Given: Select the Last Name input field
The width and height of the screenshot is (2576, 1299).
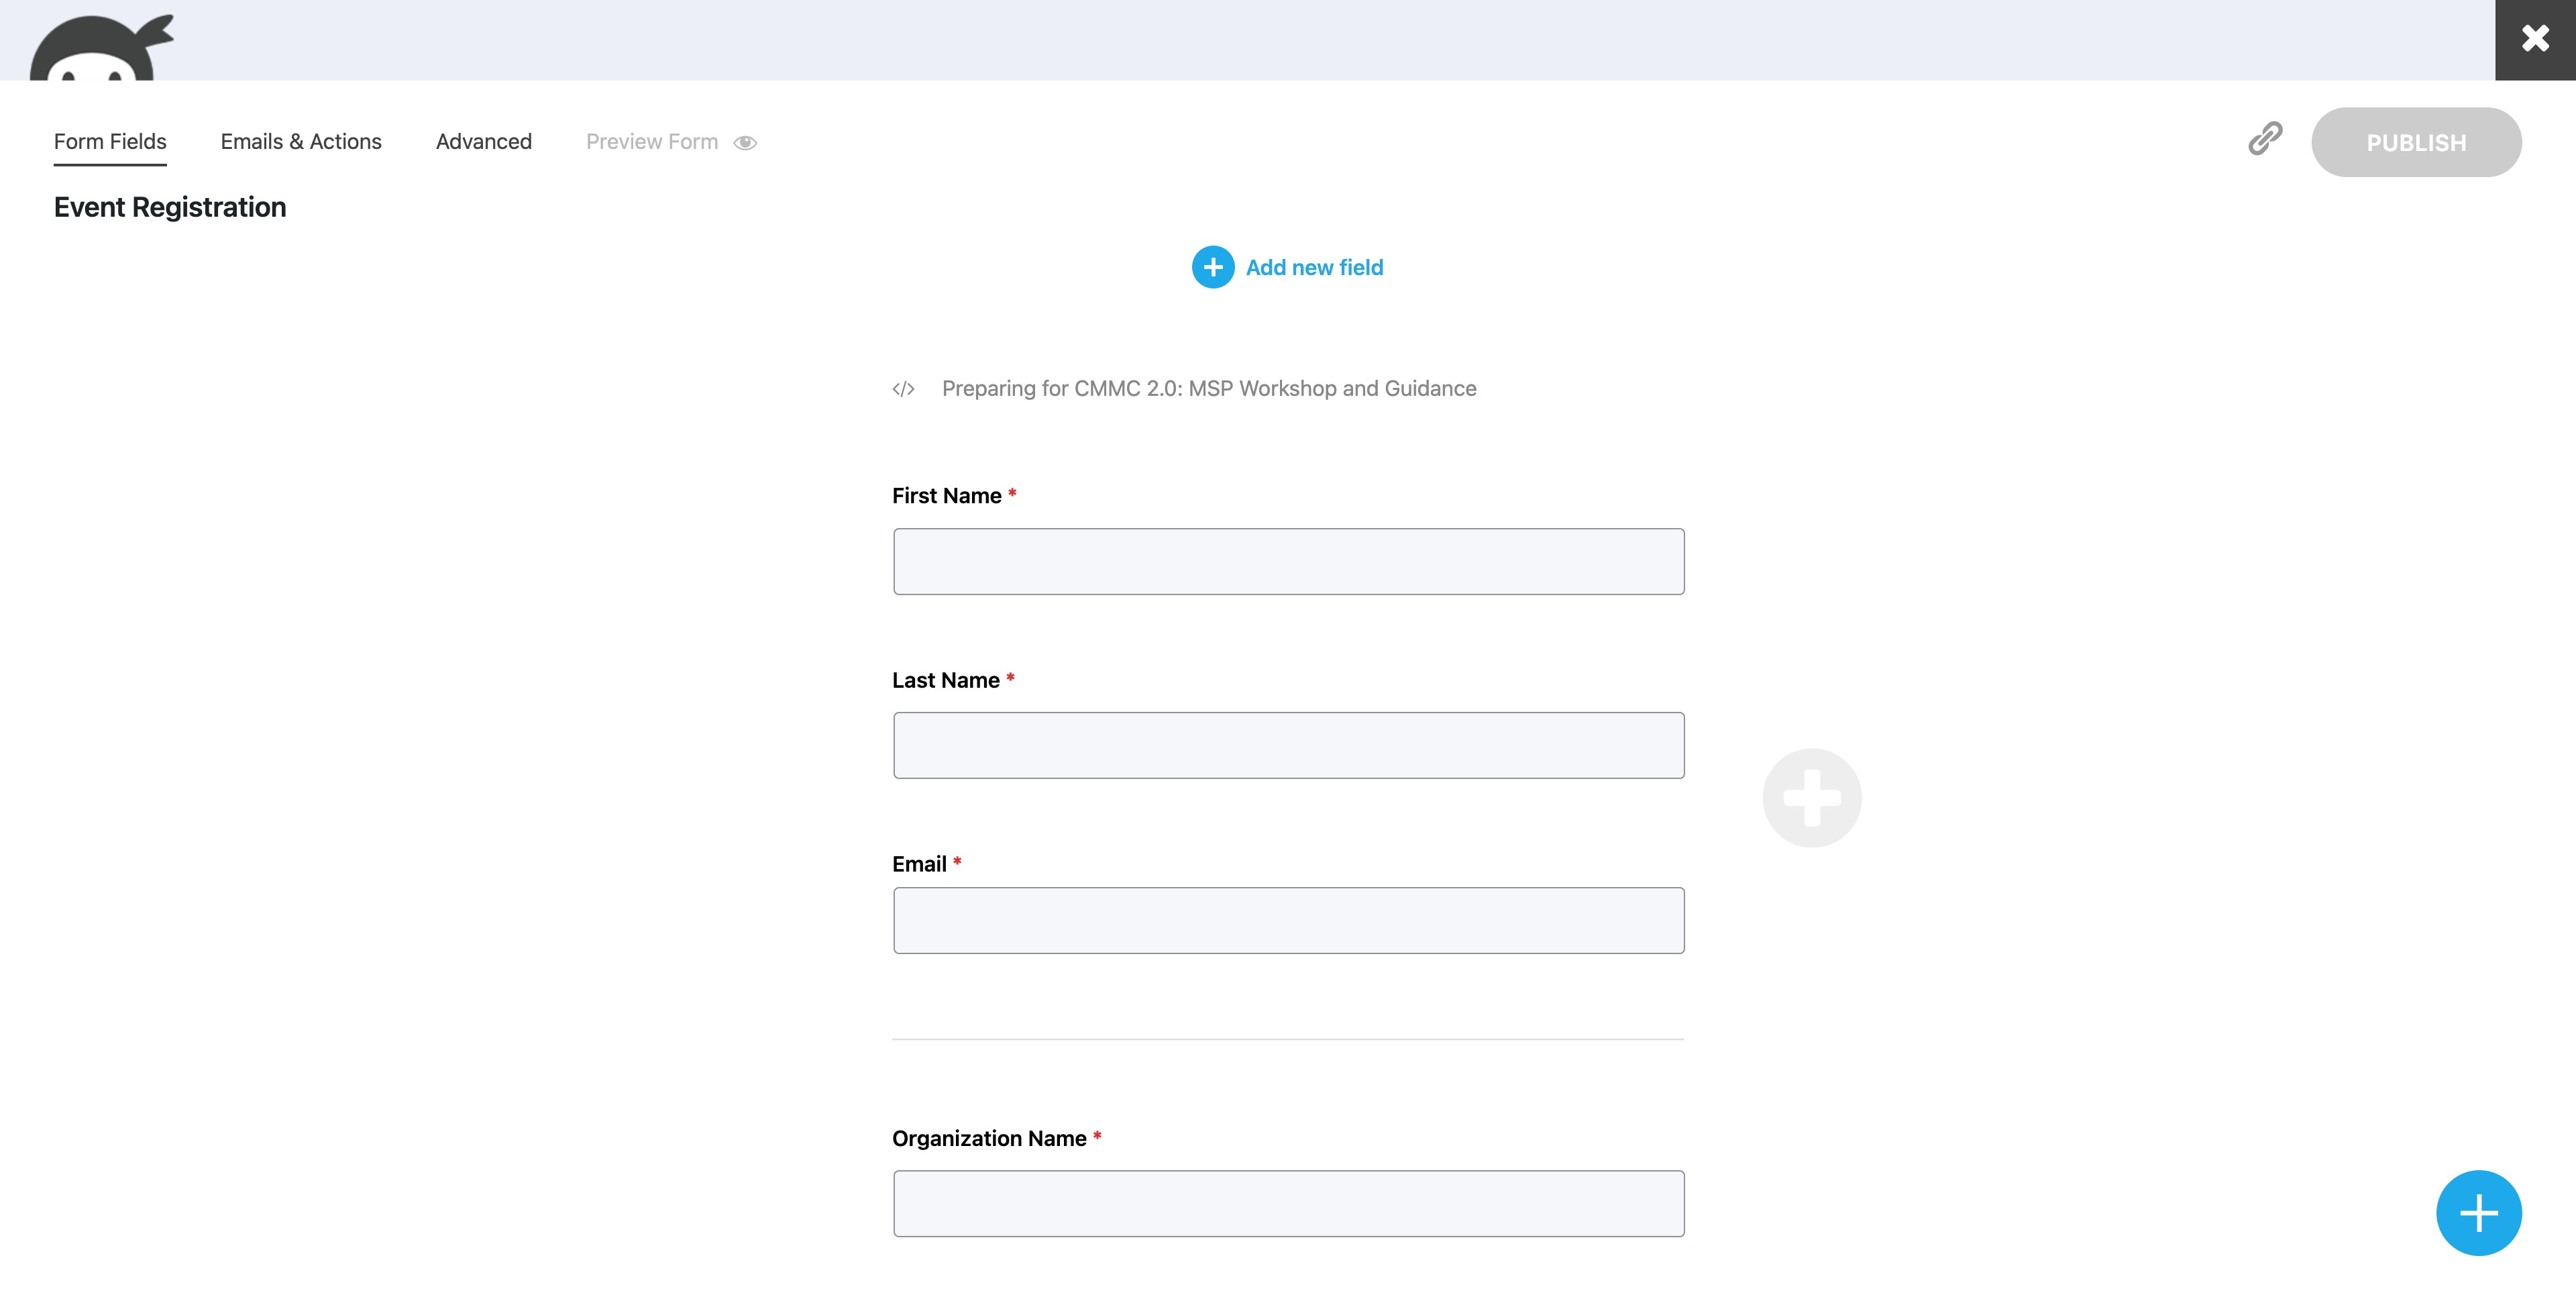Looking at the screenshot, I should pyautogui.click(x=1288, y=746).
